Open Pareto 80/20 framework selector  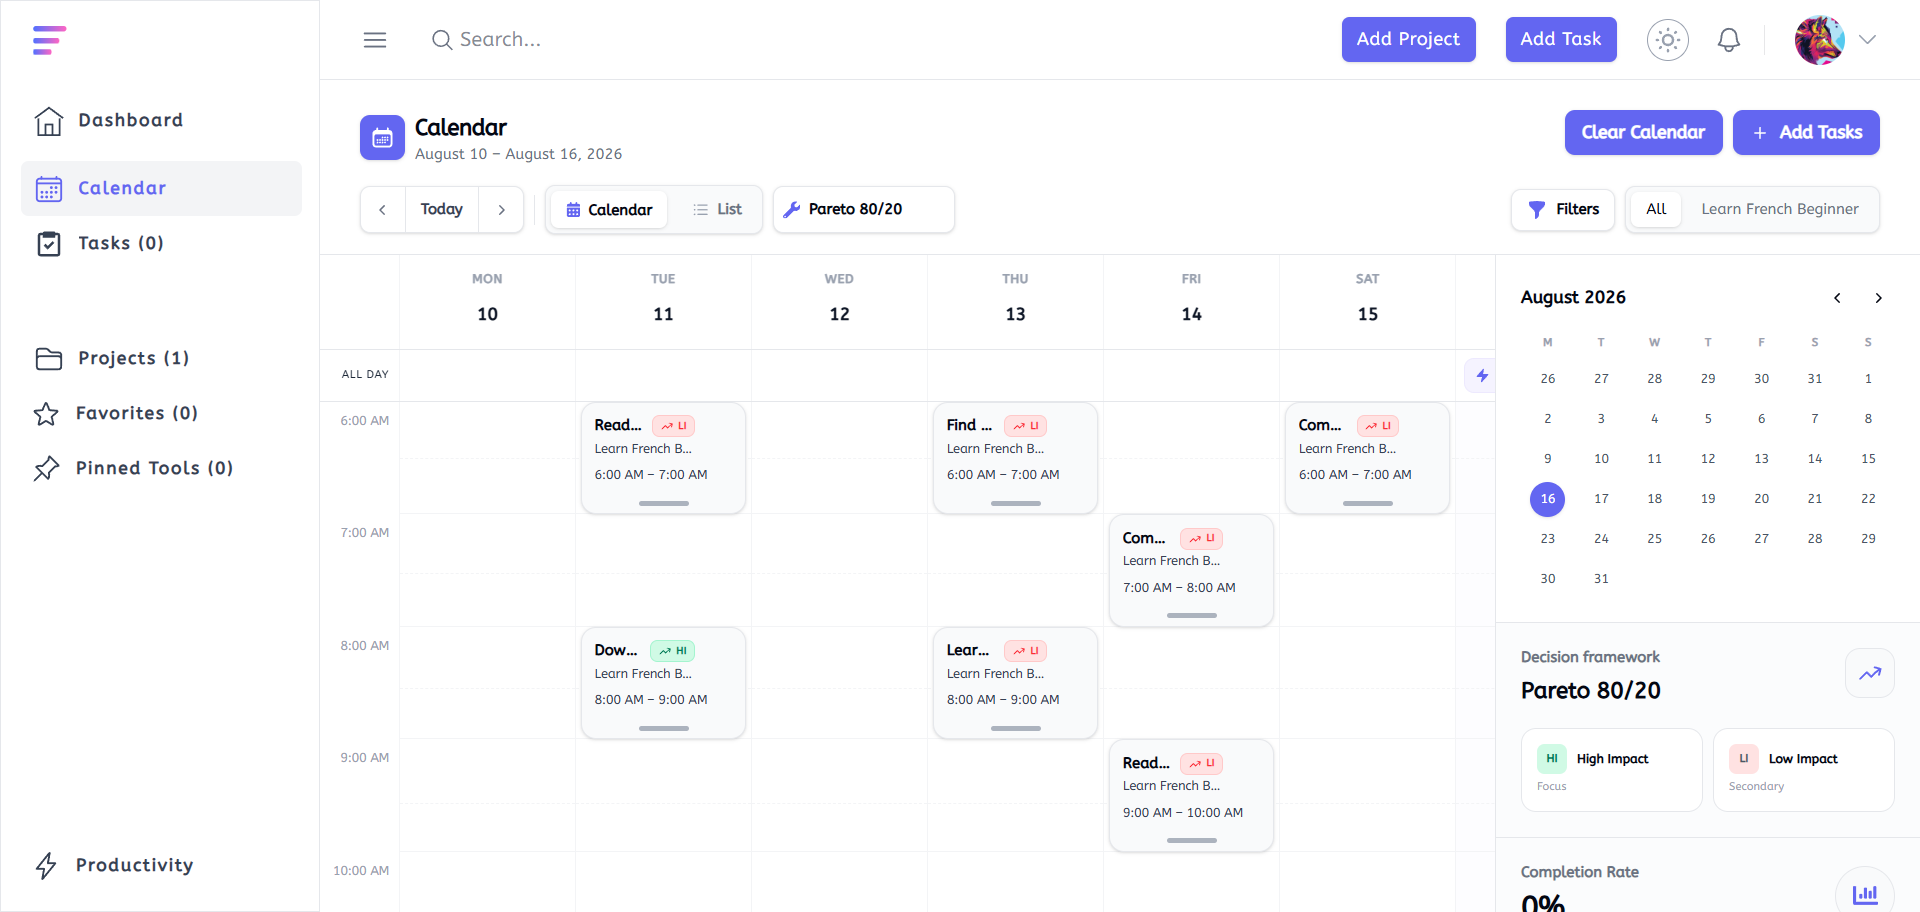[864, 210]
